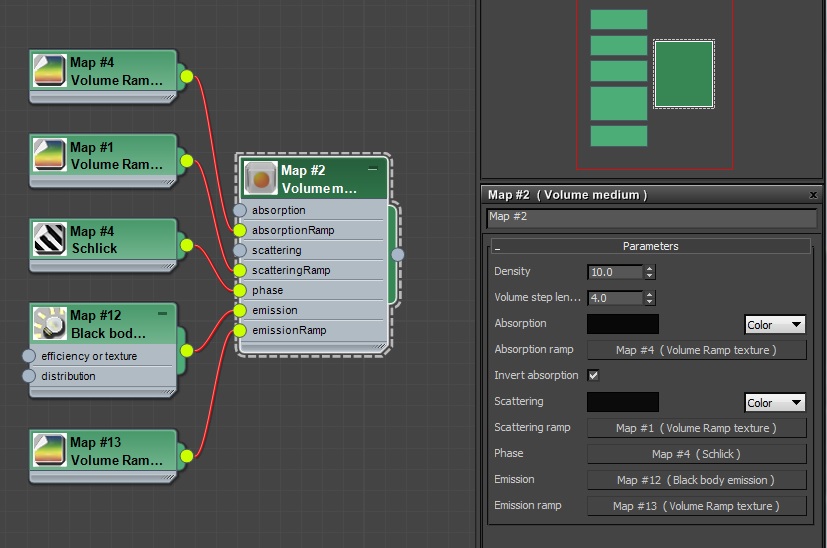Viewport: 827px width, 548px height.
Task: Collapse the Parameters rollout
Action: coord(497,246)
